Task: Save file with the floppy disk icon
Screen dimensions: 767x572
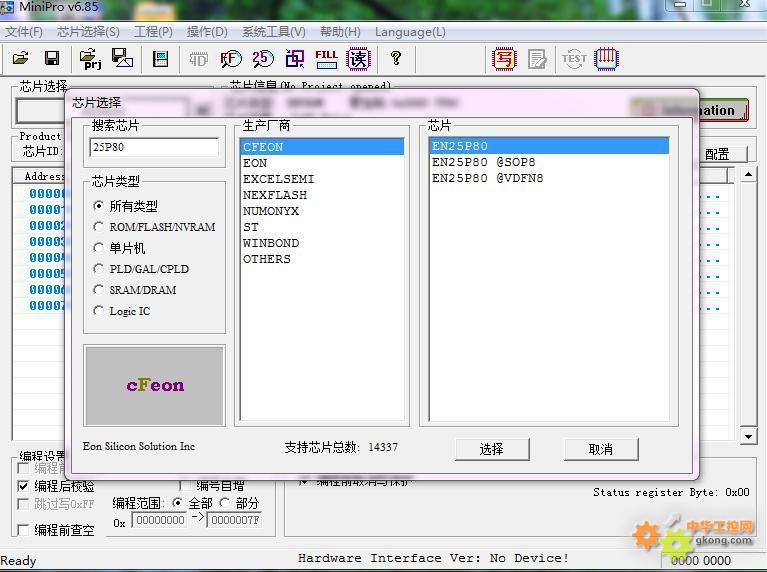Action: tap(52, 59)
